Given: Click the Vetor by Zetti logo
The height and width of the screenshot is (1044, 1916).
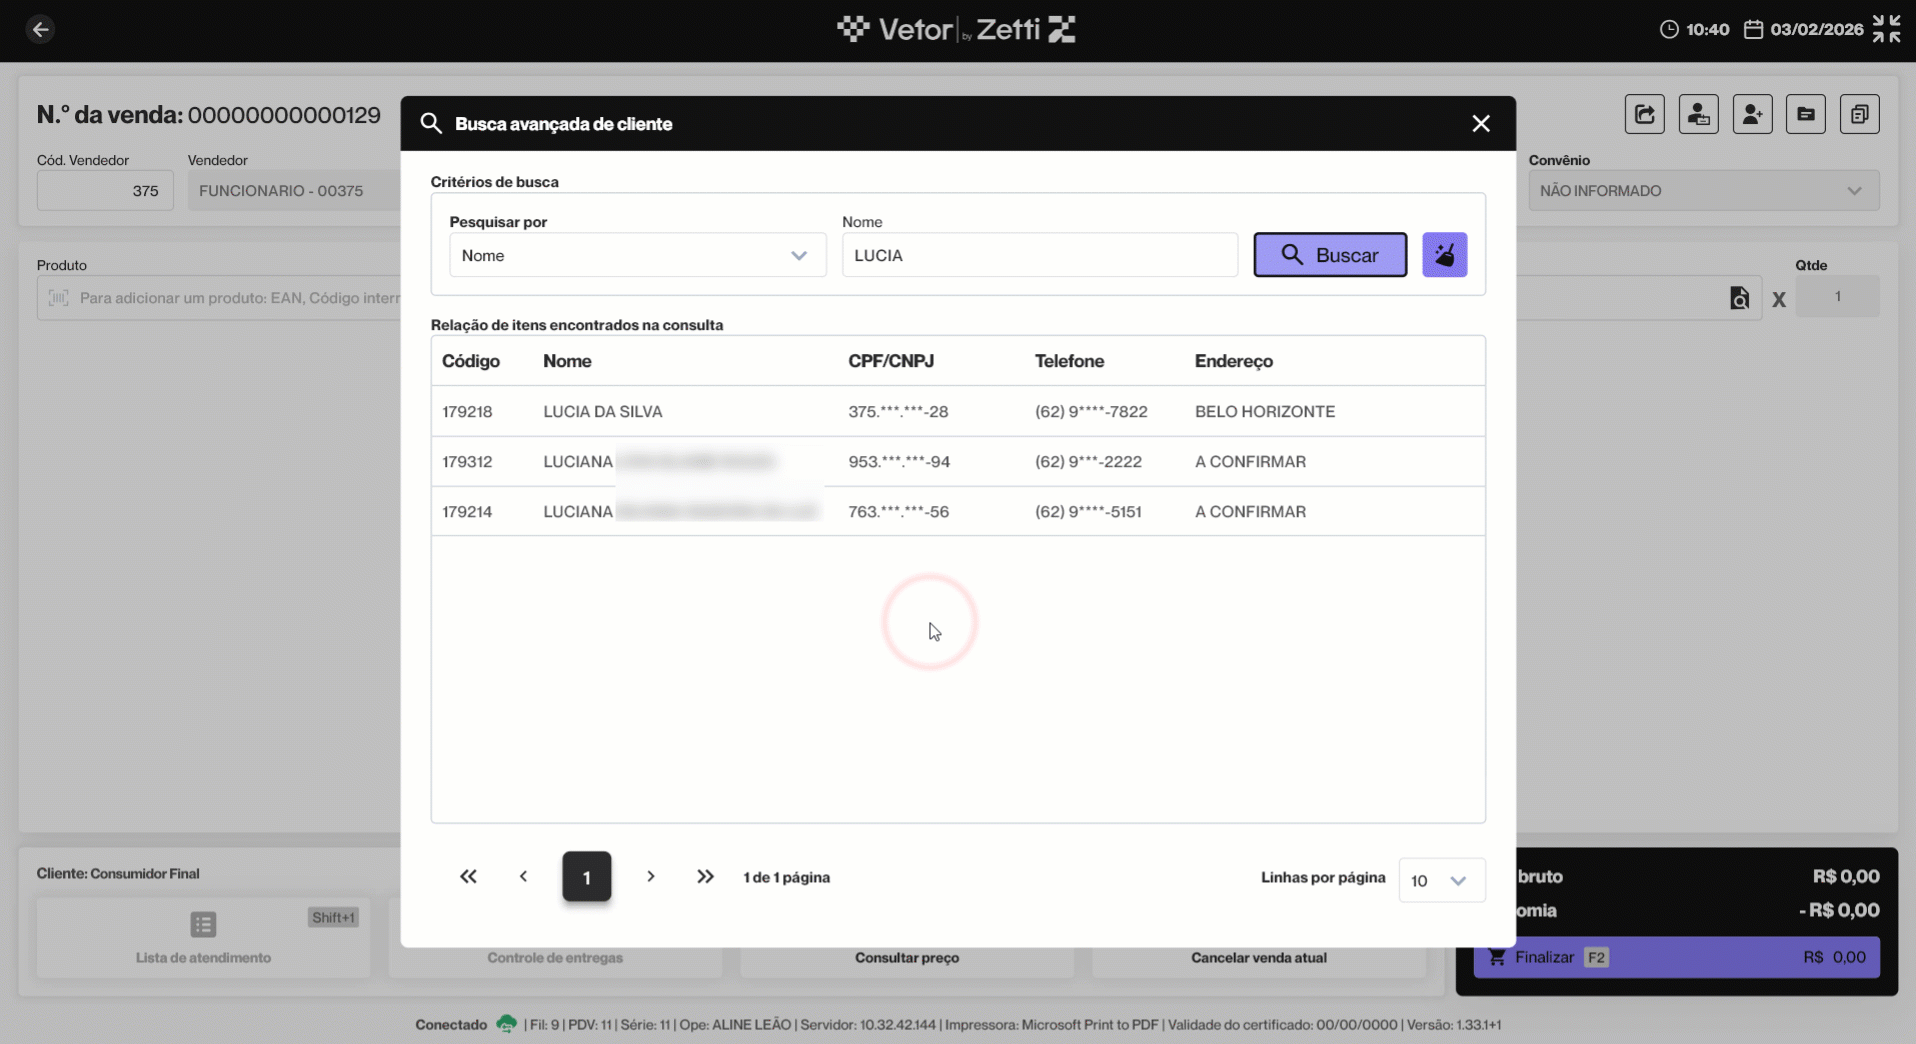Looking at the screenshot, I should (956, 29).
